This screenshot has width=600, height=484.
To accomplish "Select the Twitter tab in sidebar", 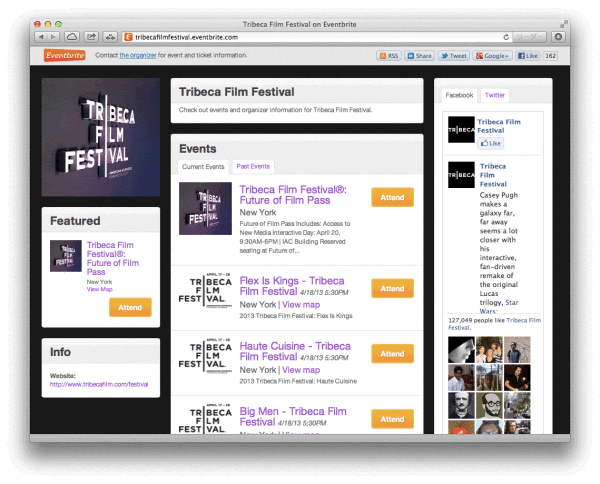I will pos(494,95).
